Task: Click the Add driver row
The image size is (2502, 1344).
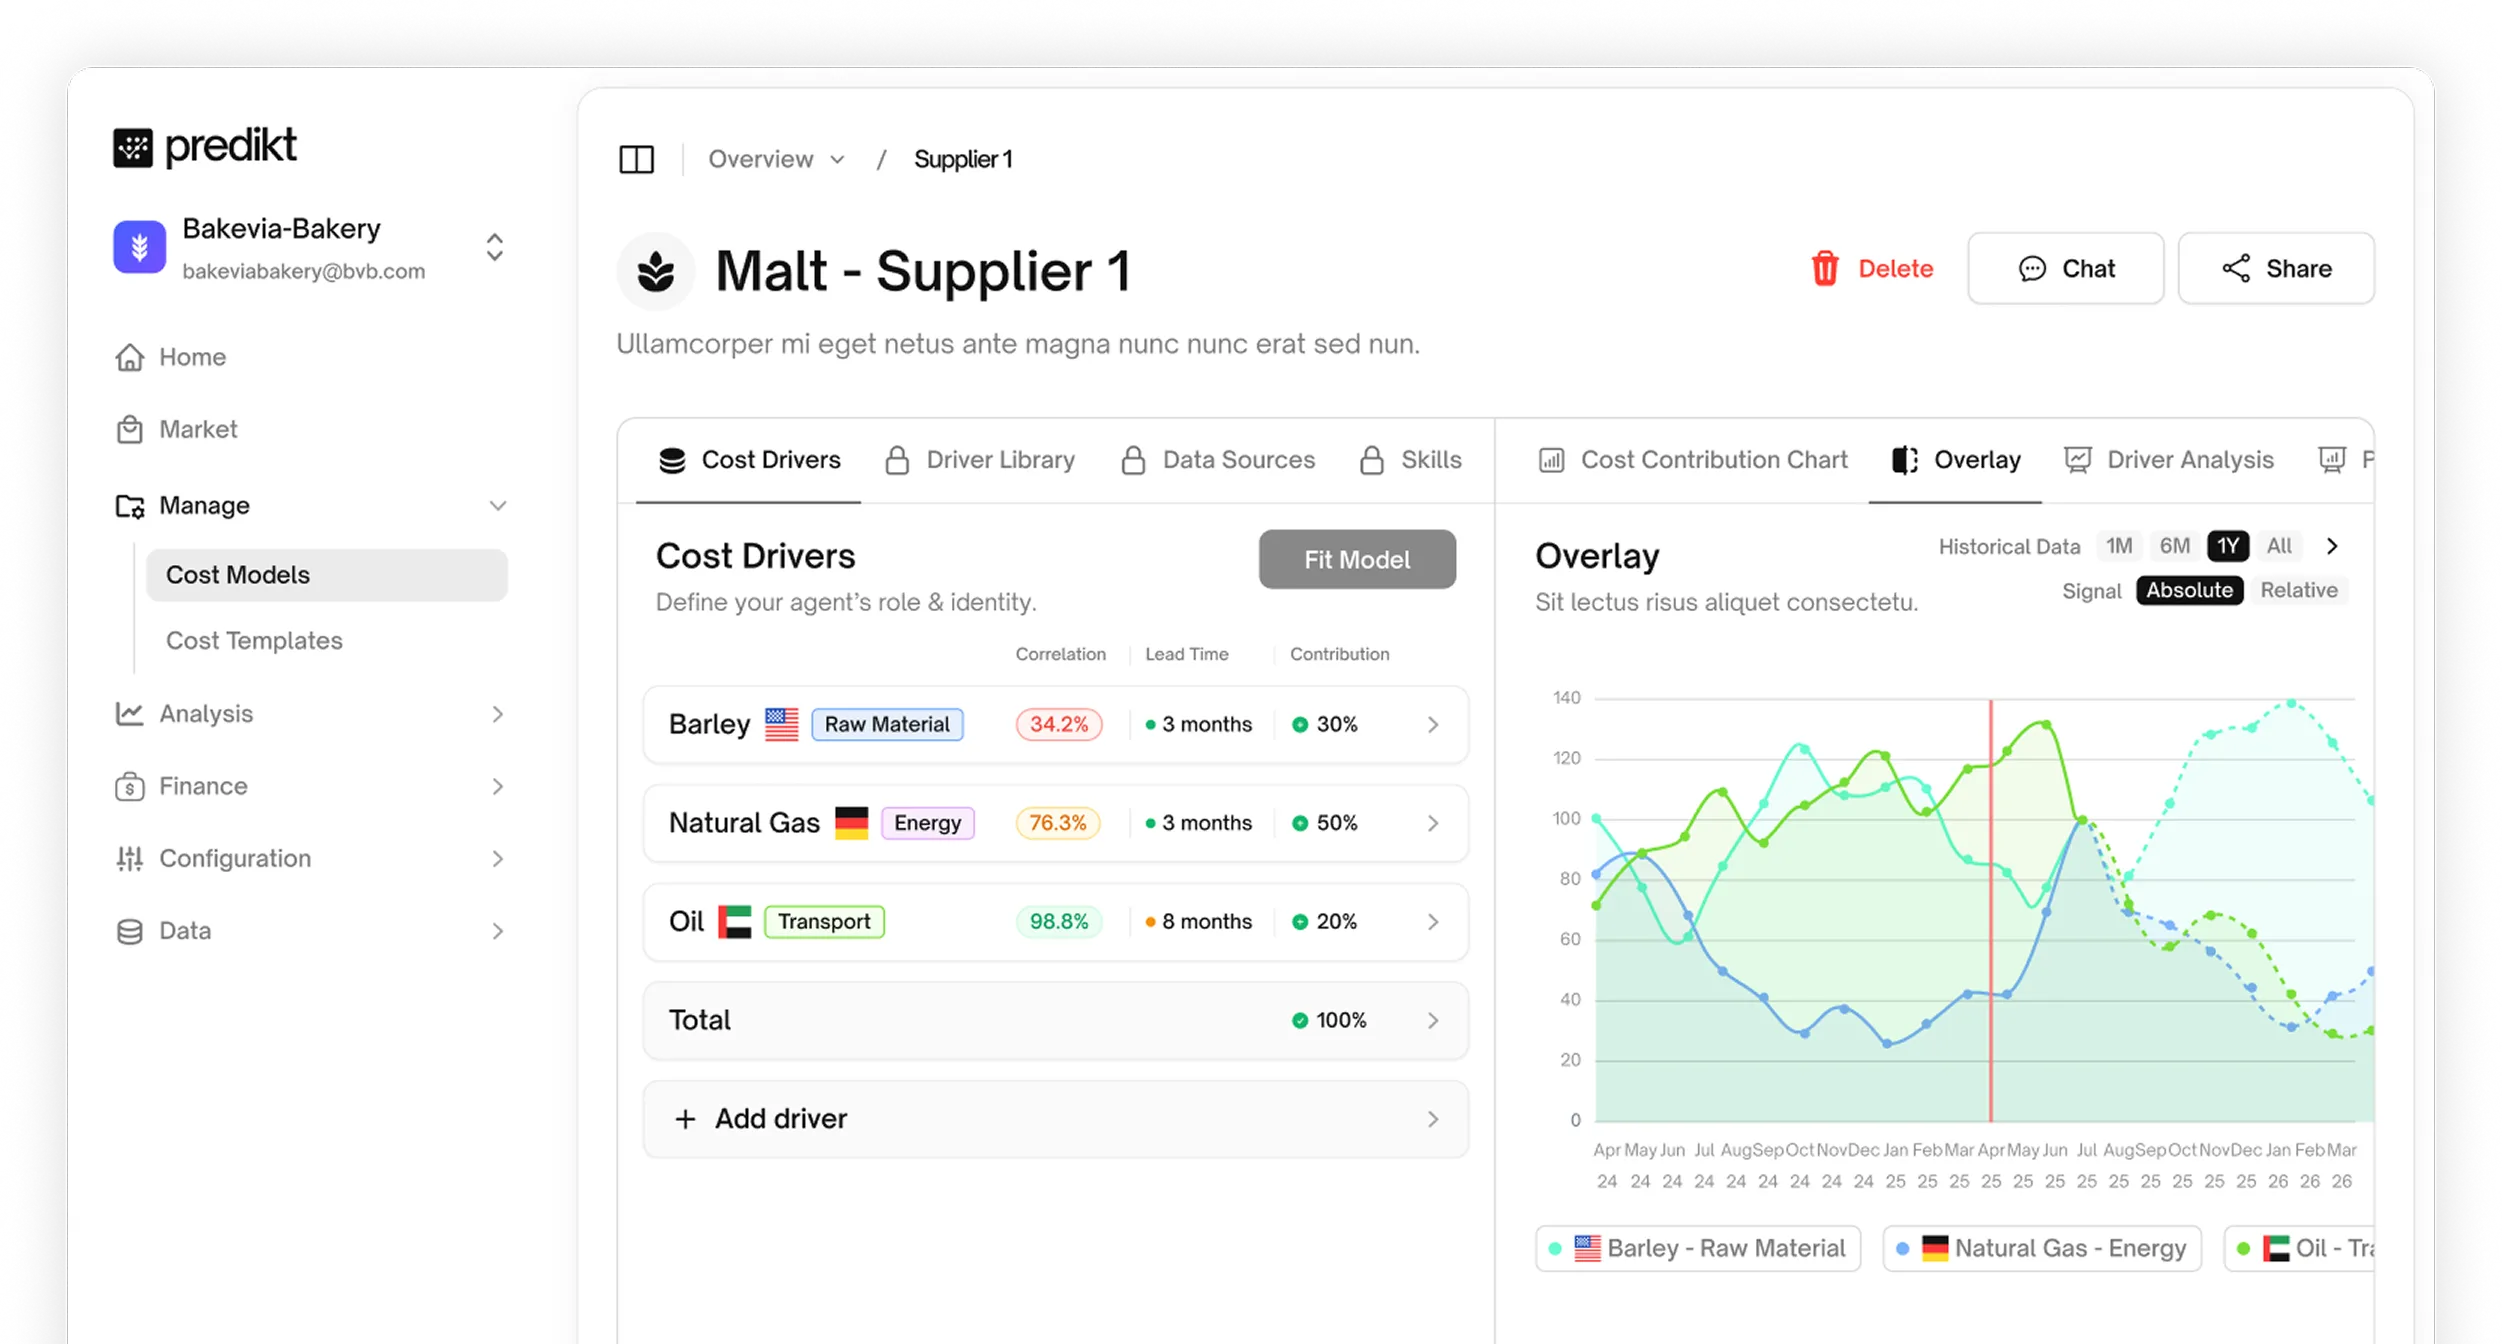Action: click(x=1055, y=1118)
